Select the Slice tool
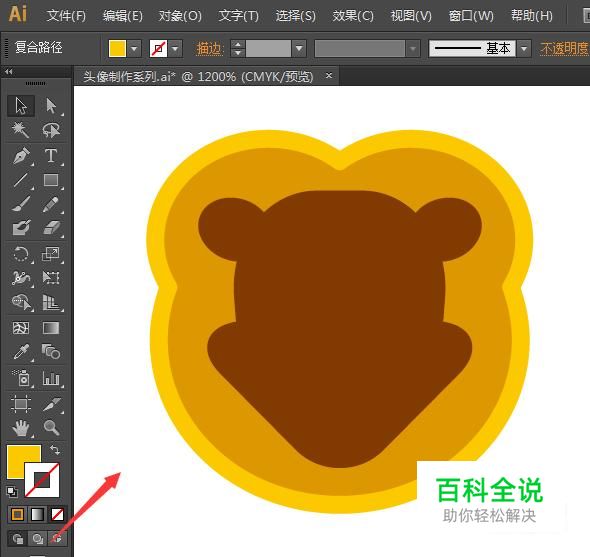The width and height of the screenshot is (590, 557). click(51, 404)
